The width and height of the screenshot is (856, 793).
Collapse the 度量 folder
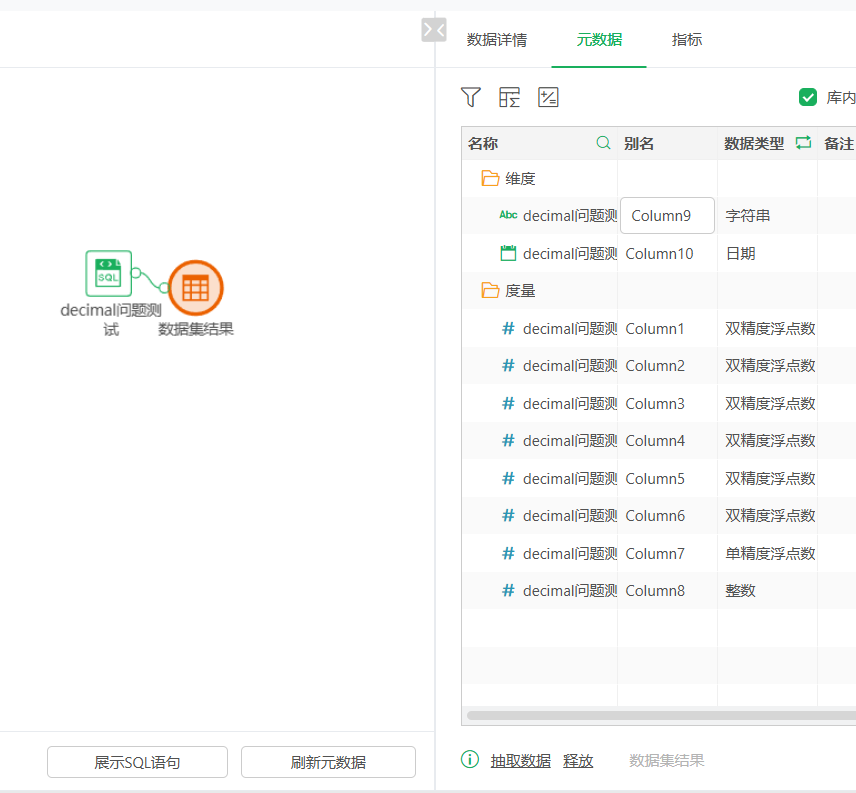[490, 291]
